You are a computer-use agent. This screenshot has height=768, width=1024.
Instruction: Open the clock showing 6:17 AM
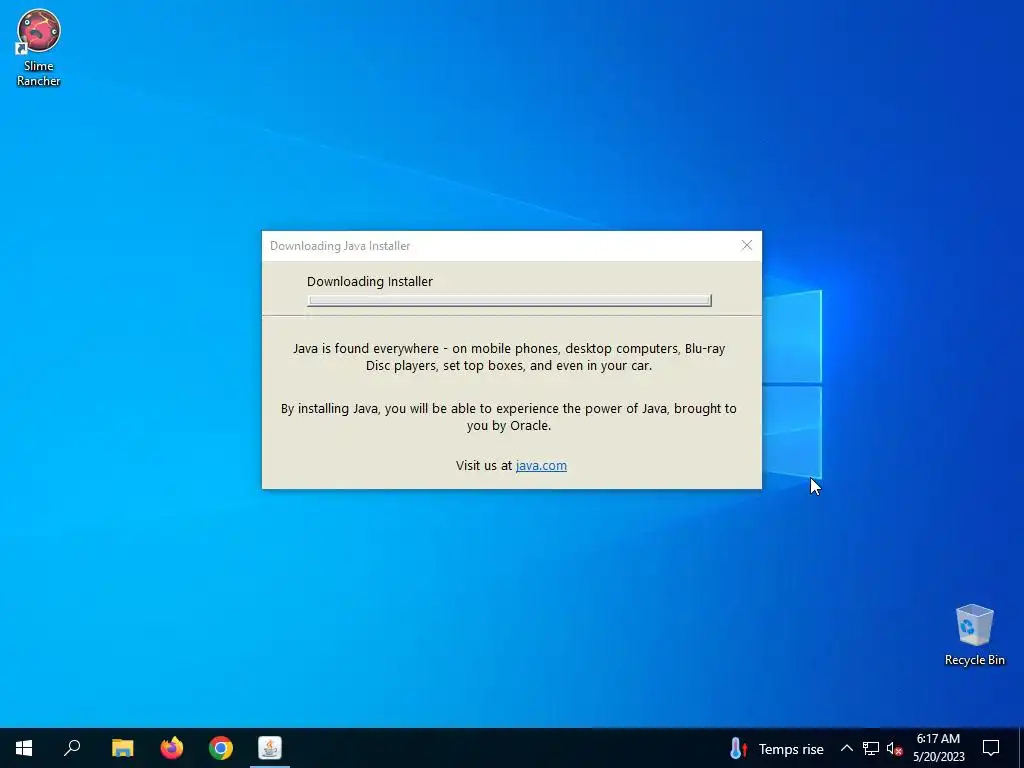[x=938, y=748]
